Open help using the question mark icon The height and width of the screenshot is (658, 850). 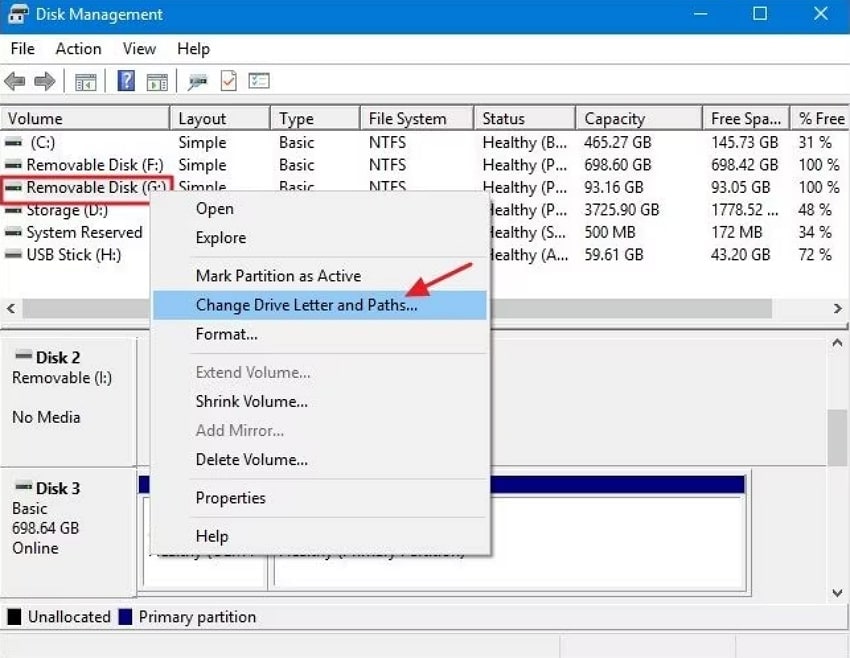pyautogui.click(x=124, y=81)
